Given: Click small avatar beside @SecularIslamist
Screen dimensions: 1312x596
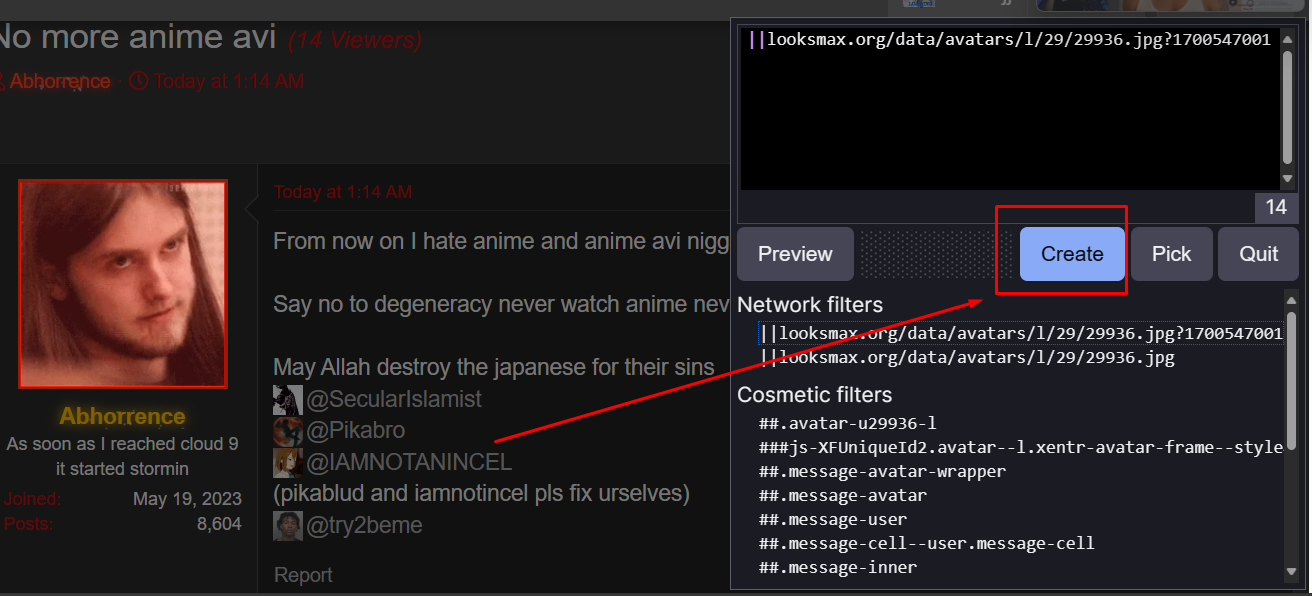Looking at the screenshot, I should click(x=287, y=399).
